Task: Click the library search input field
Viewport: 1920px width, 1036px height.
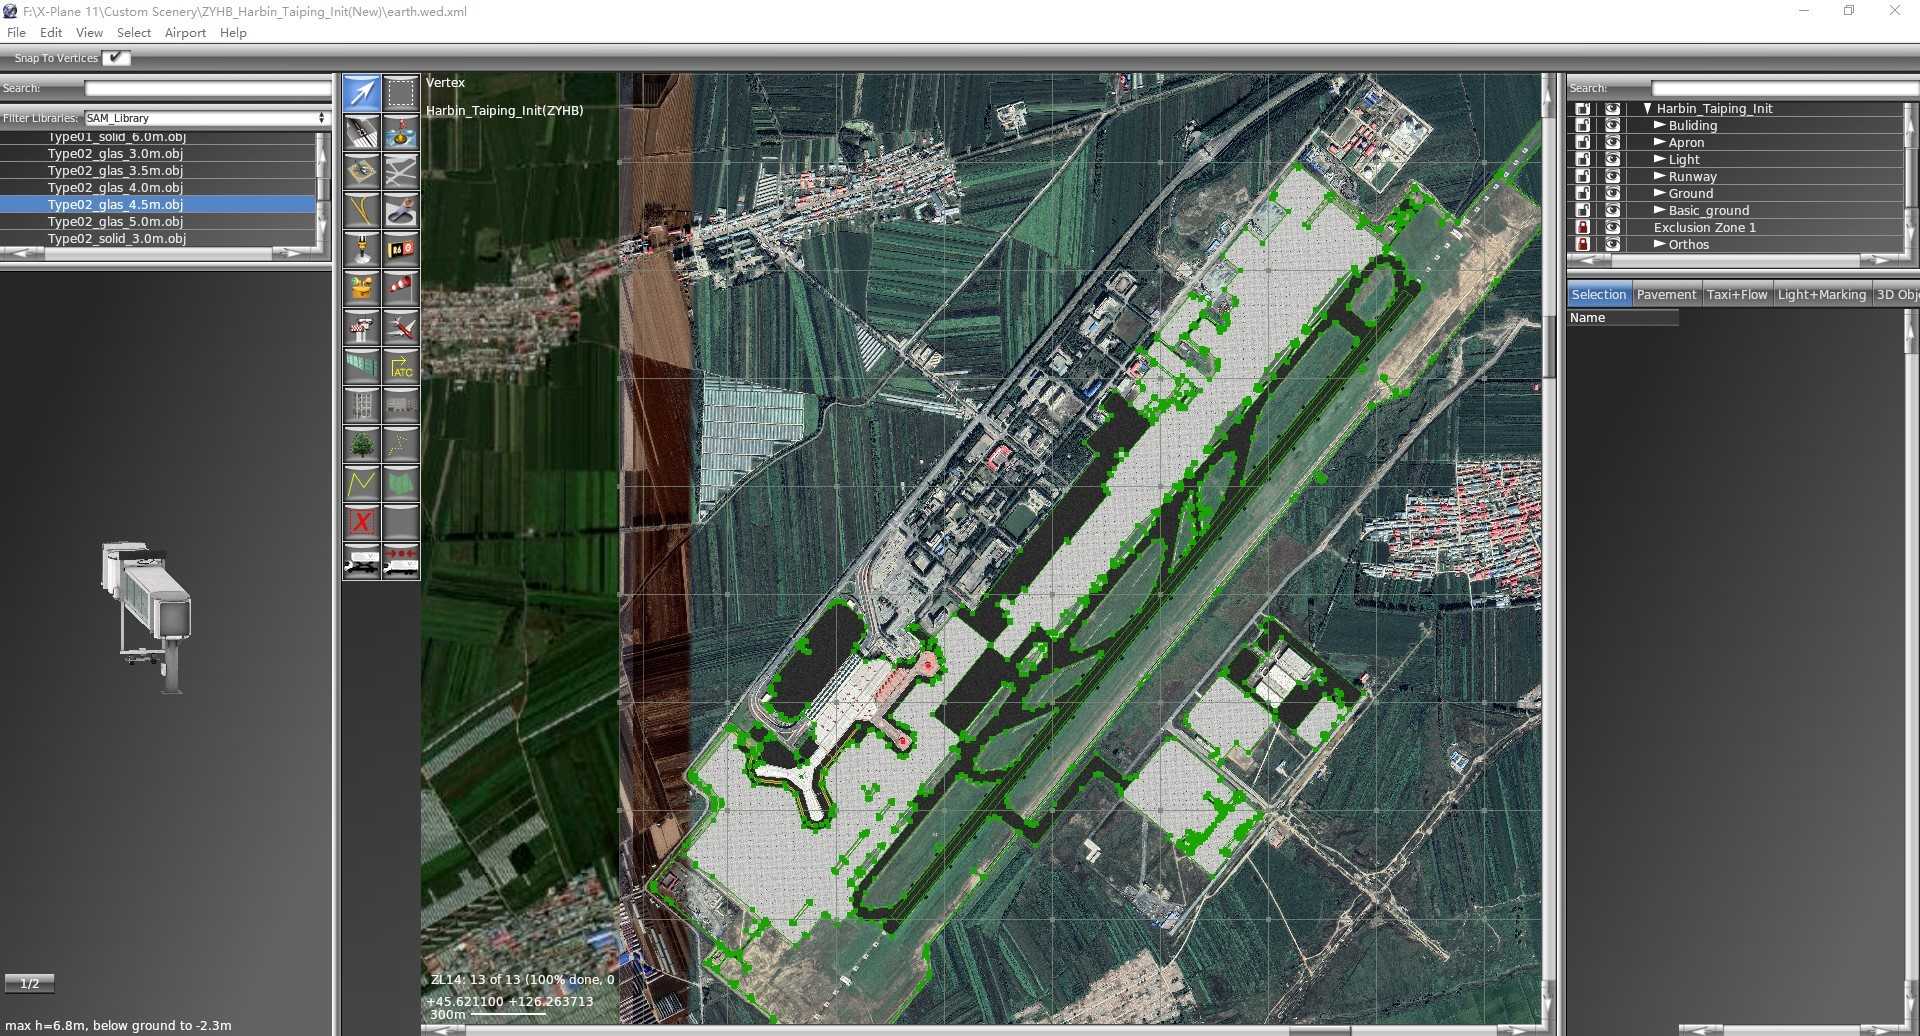Action: [x=207, y=88]
